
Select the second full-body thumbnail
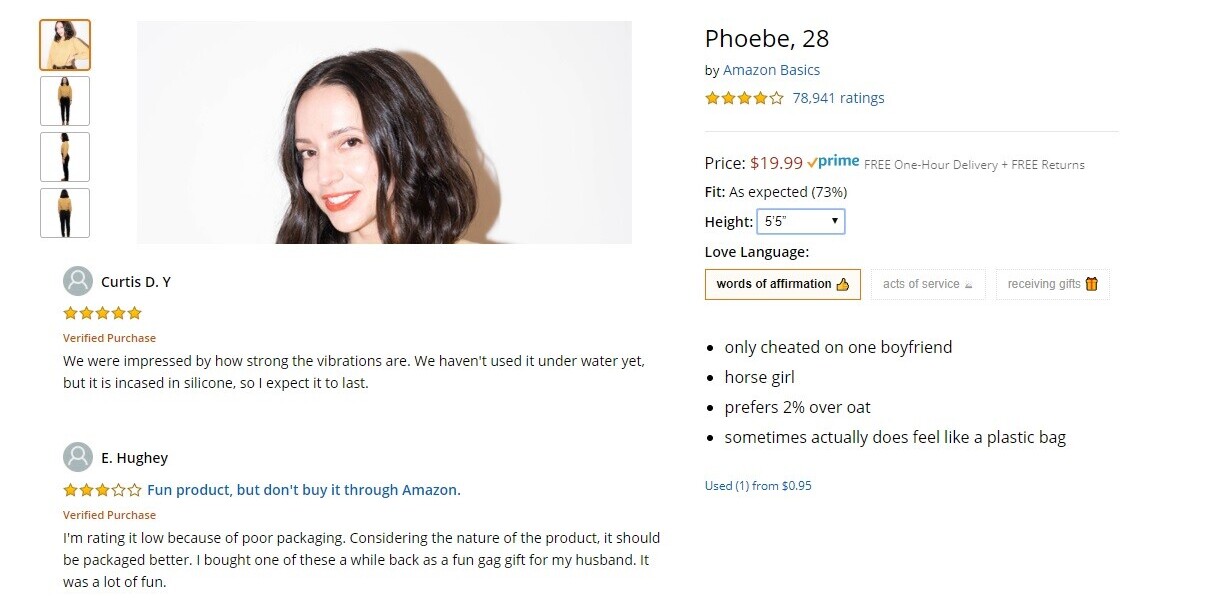point(65,101)
